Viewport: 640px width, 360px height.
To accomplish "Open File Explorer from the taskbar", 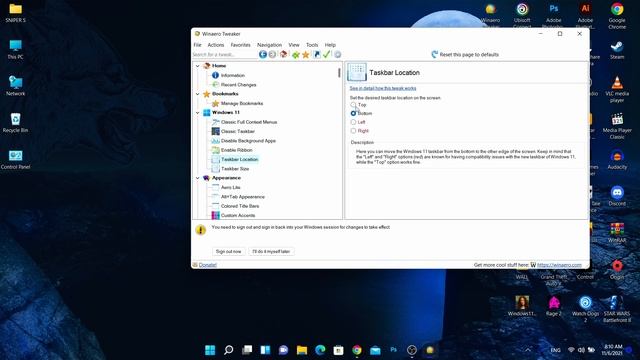I will click(302, 350).
